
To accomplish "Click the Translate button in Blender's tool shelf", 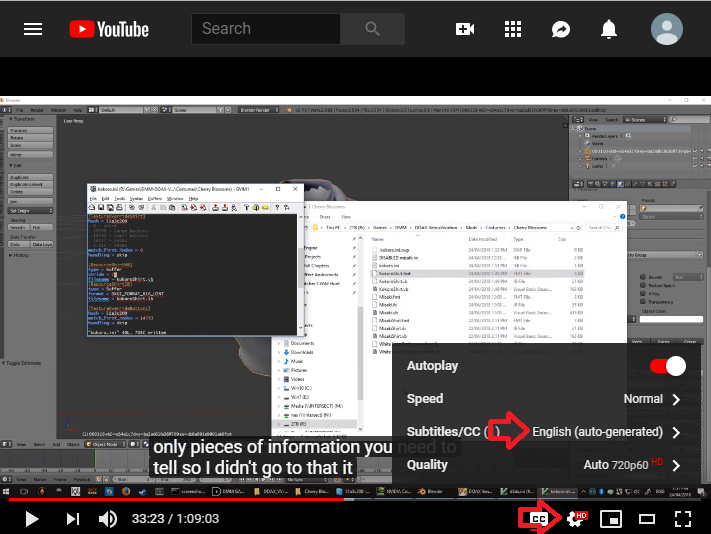I will pyautogui.click(x=30, y=131).
